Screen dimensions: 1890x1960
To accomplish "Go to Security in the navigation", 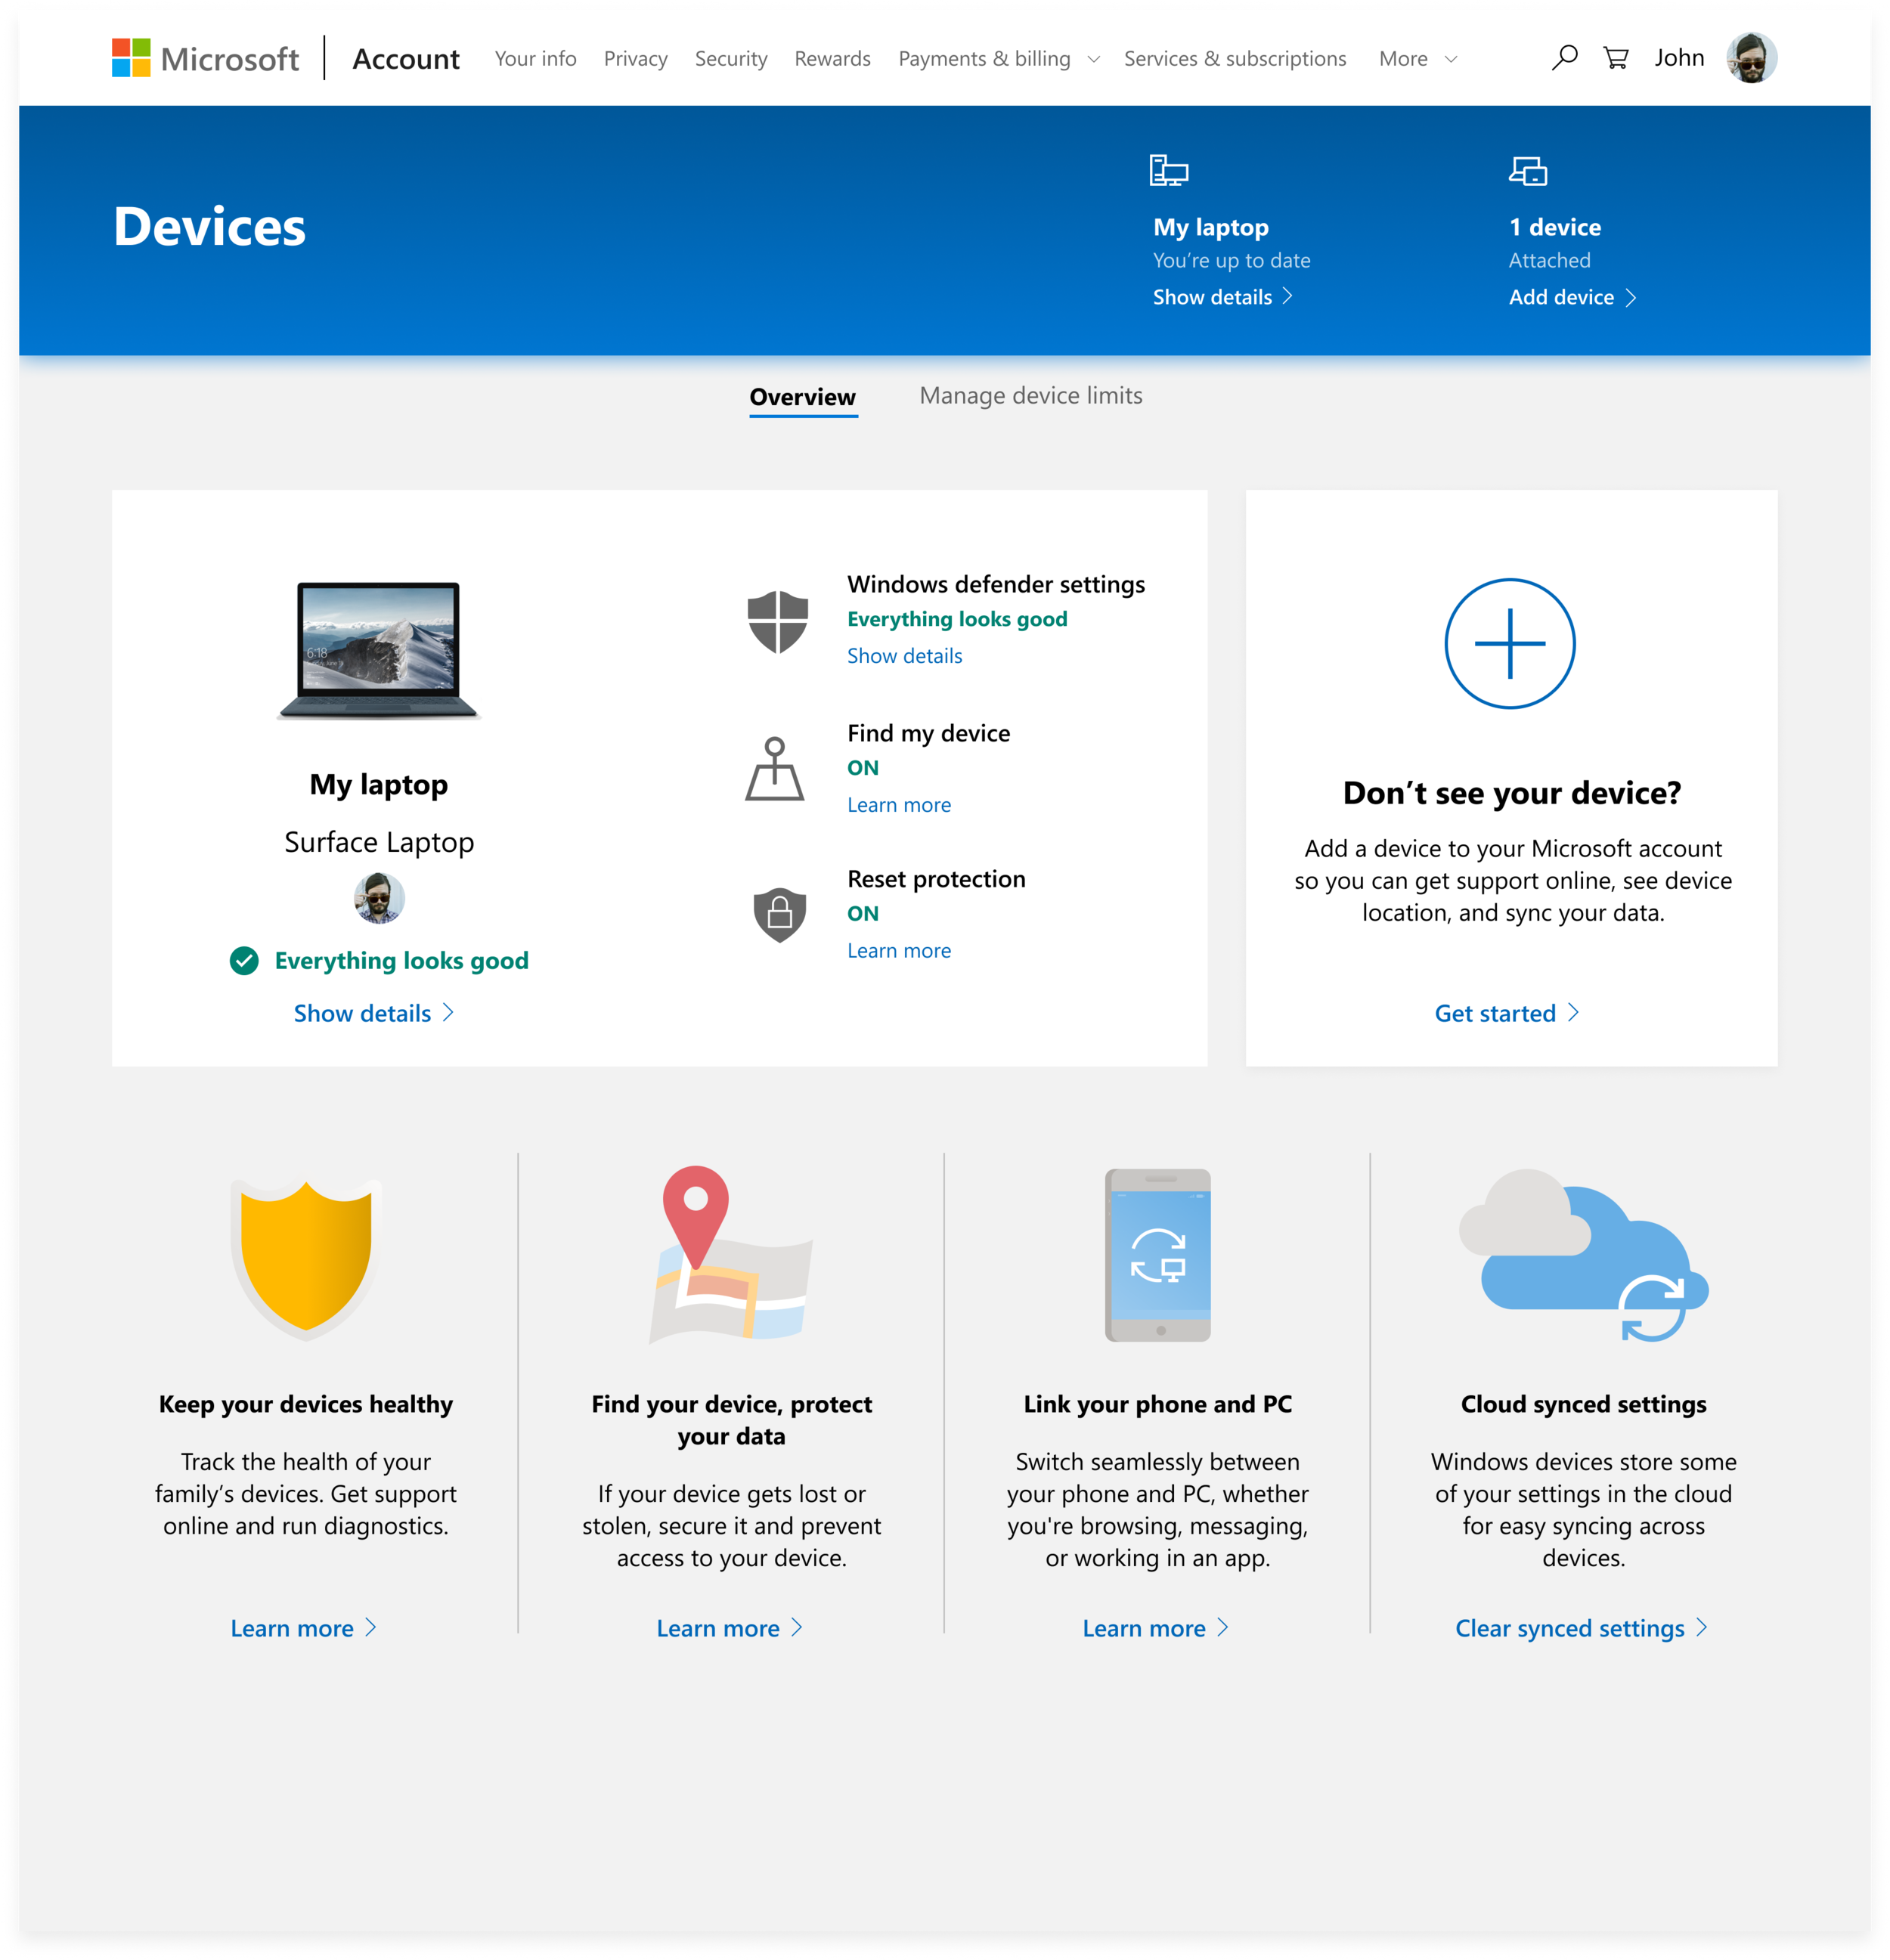I will (x=731, y=59).
